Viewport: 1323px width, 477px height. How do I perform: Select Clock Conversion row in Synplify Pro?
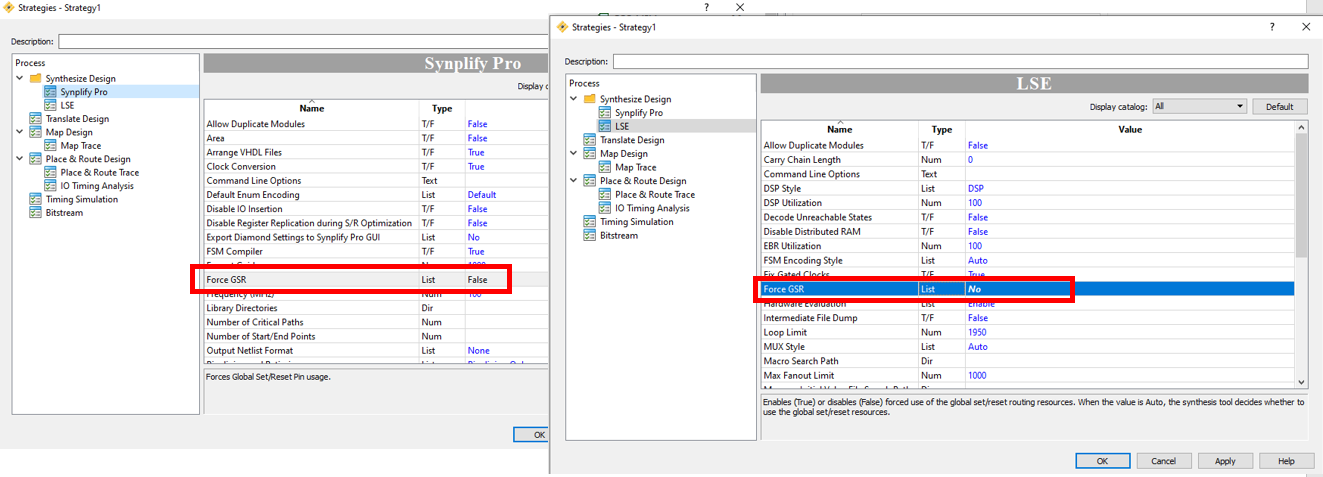[x=376, y=166]
